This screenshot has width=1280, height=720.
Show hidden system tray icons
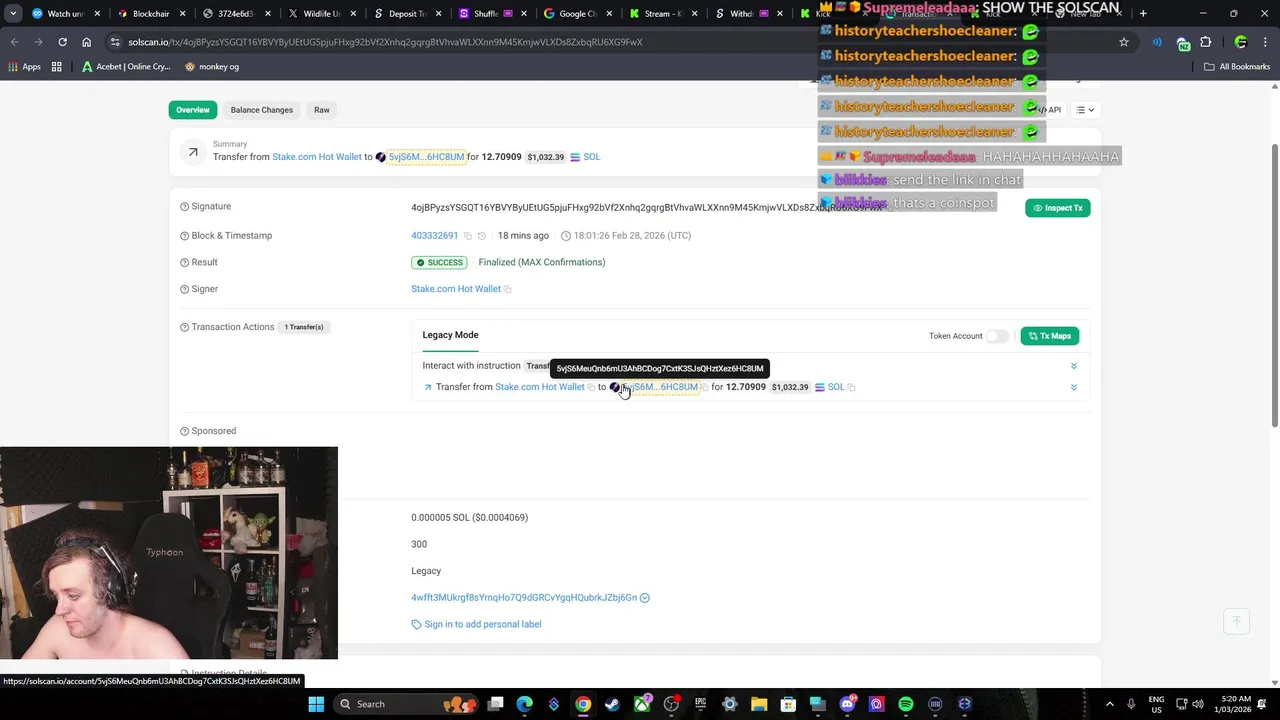(x=1110, y=704)
